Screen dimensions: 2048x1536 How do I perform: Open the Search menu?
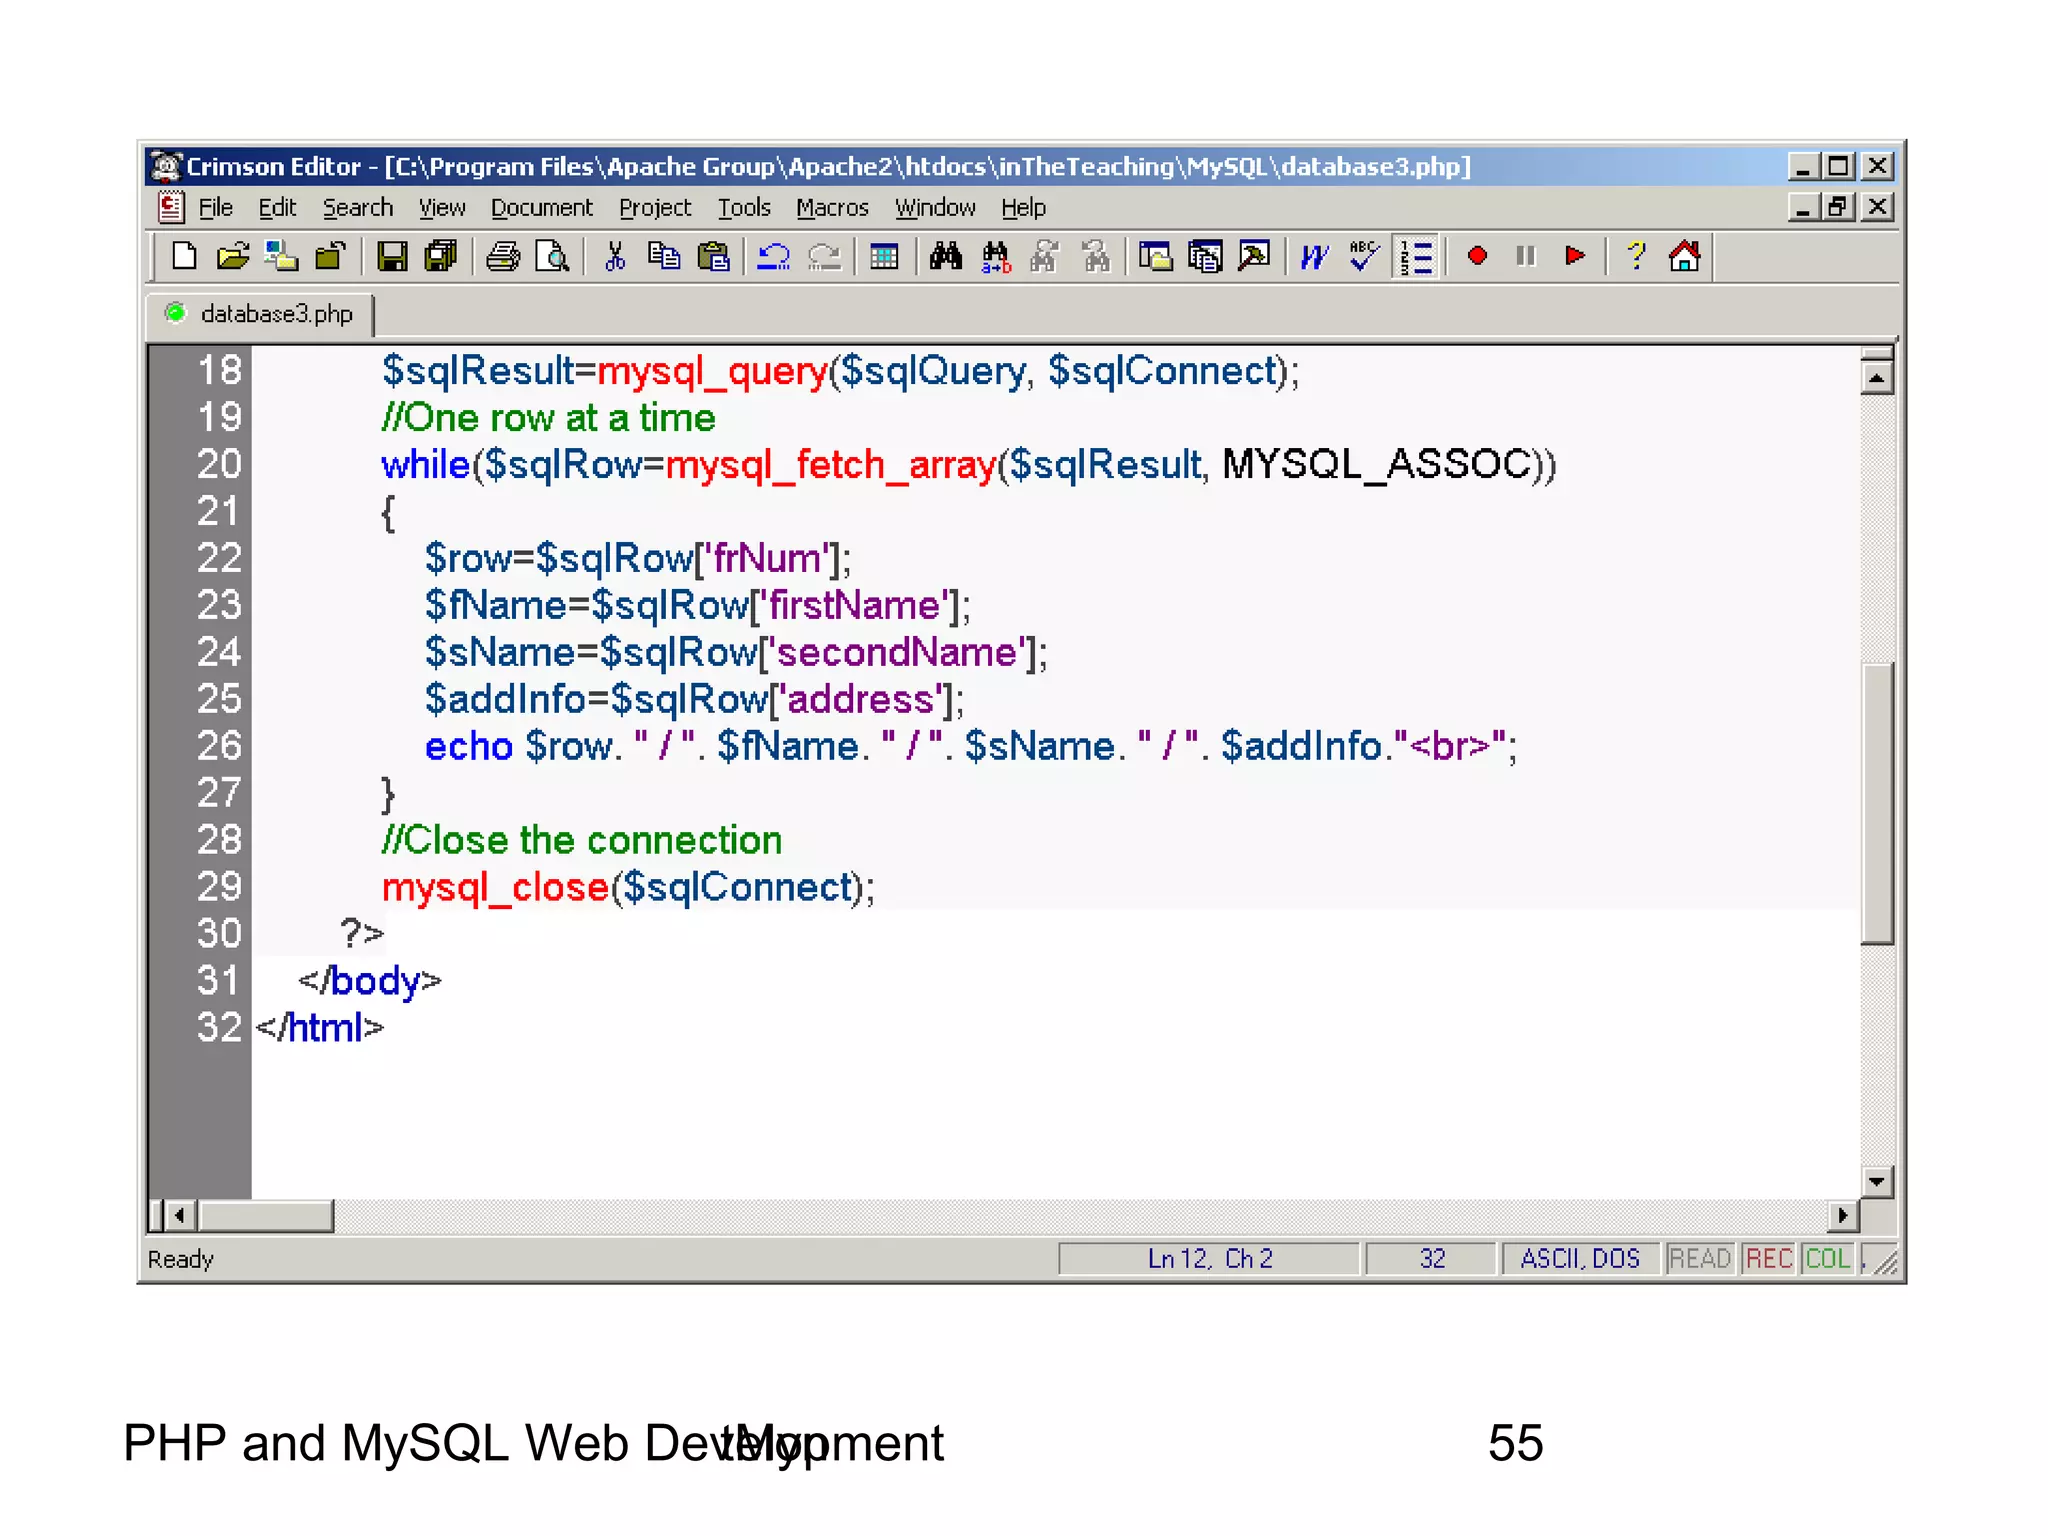tap(357, 208)
